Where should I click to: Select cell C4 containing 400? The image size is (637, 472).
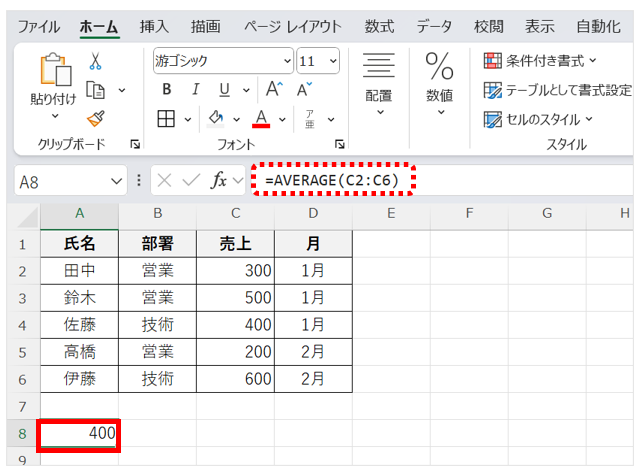coord(235,324)
